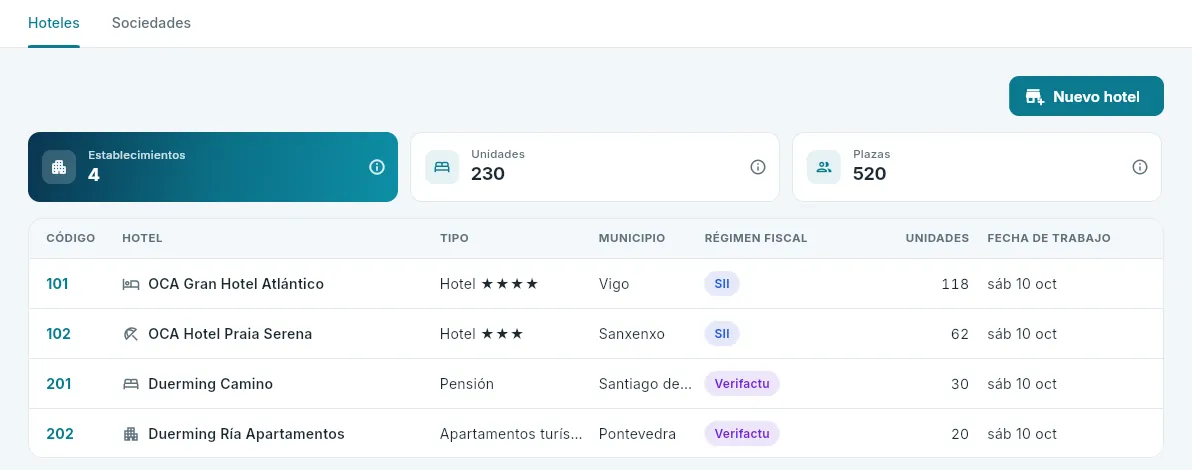This screenshot has width=1192, height=470.
Task: Click the OCA Gran Hotel Atlántico bed icon
Action: [x=131, y=284]
